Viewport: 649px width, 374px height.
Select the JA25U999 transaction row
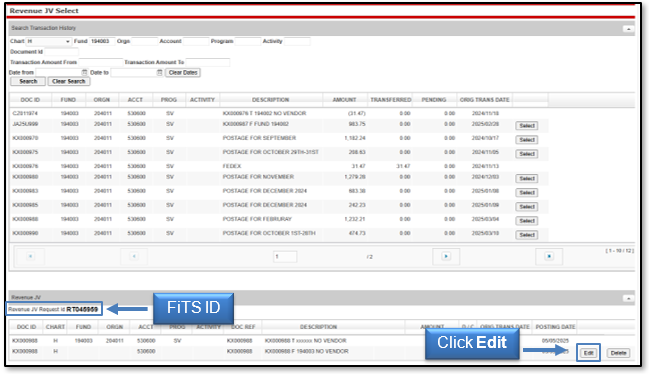tap(527, 126)
